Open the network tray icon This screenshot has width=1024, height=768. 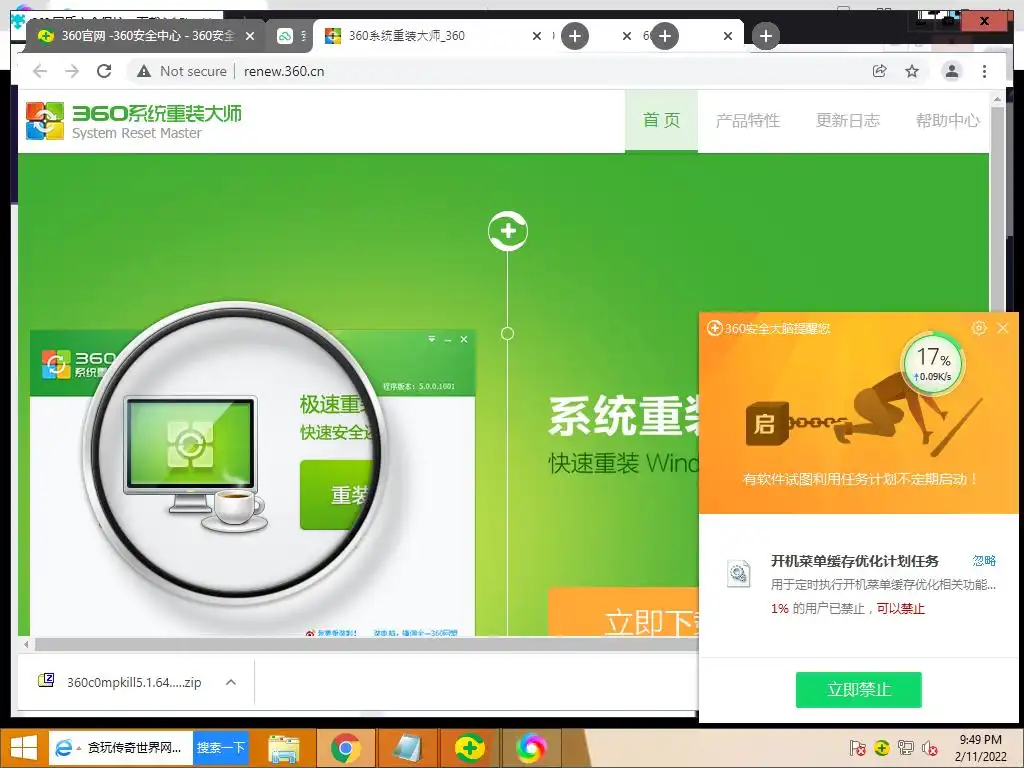[906, 747]
